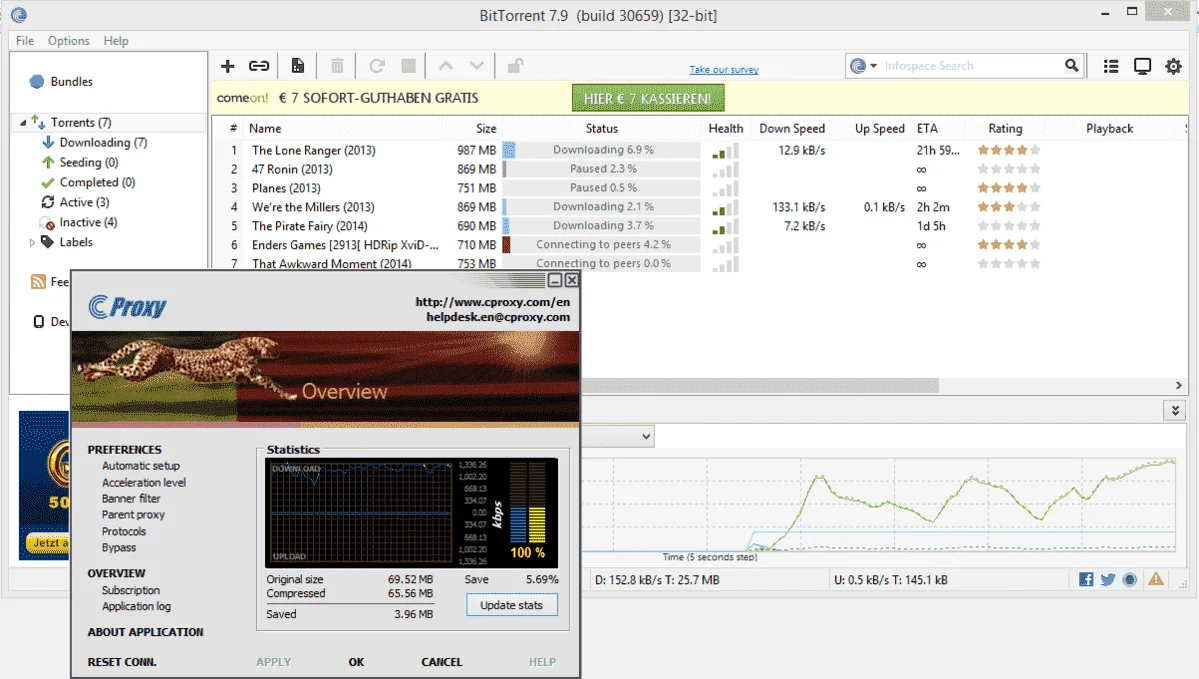The width and height of the screenshot is (1199, 679).
Task: Select Seeding (0) category
Action: pos(89,162)
